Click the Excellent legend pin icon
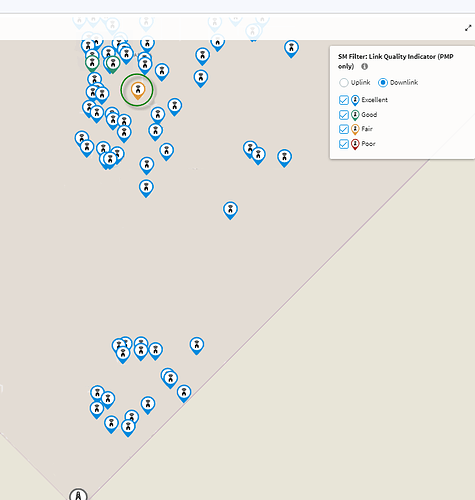The width and height of the screenshot is (475, 500). pos(355,100)
